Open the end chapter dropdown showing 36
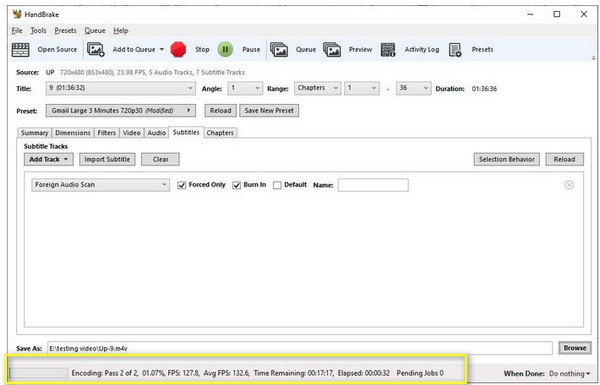 click(413, 88)
